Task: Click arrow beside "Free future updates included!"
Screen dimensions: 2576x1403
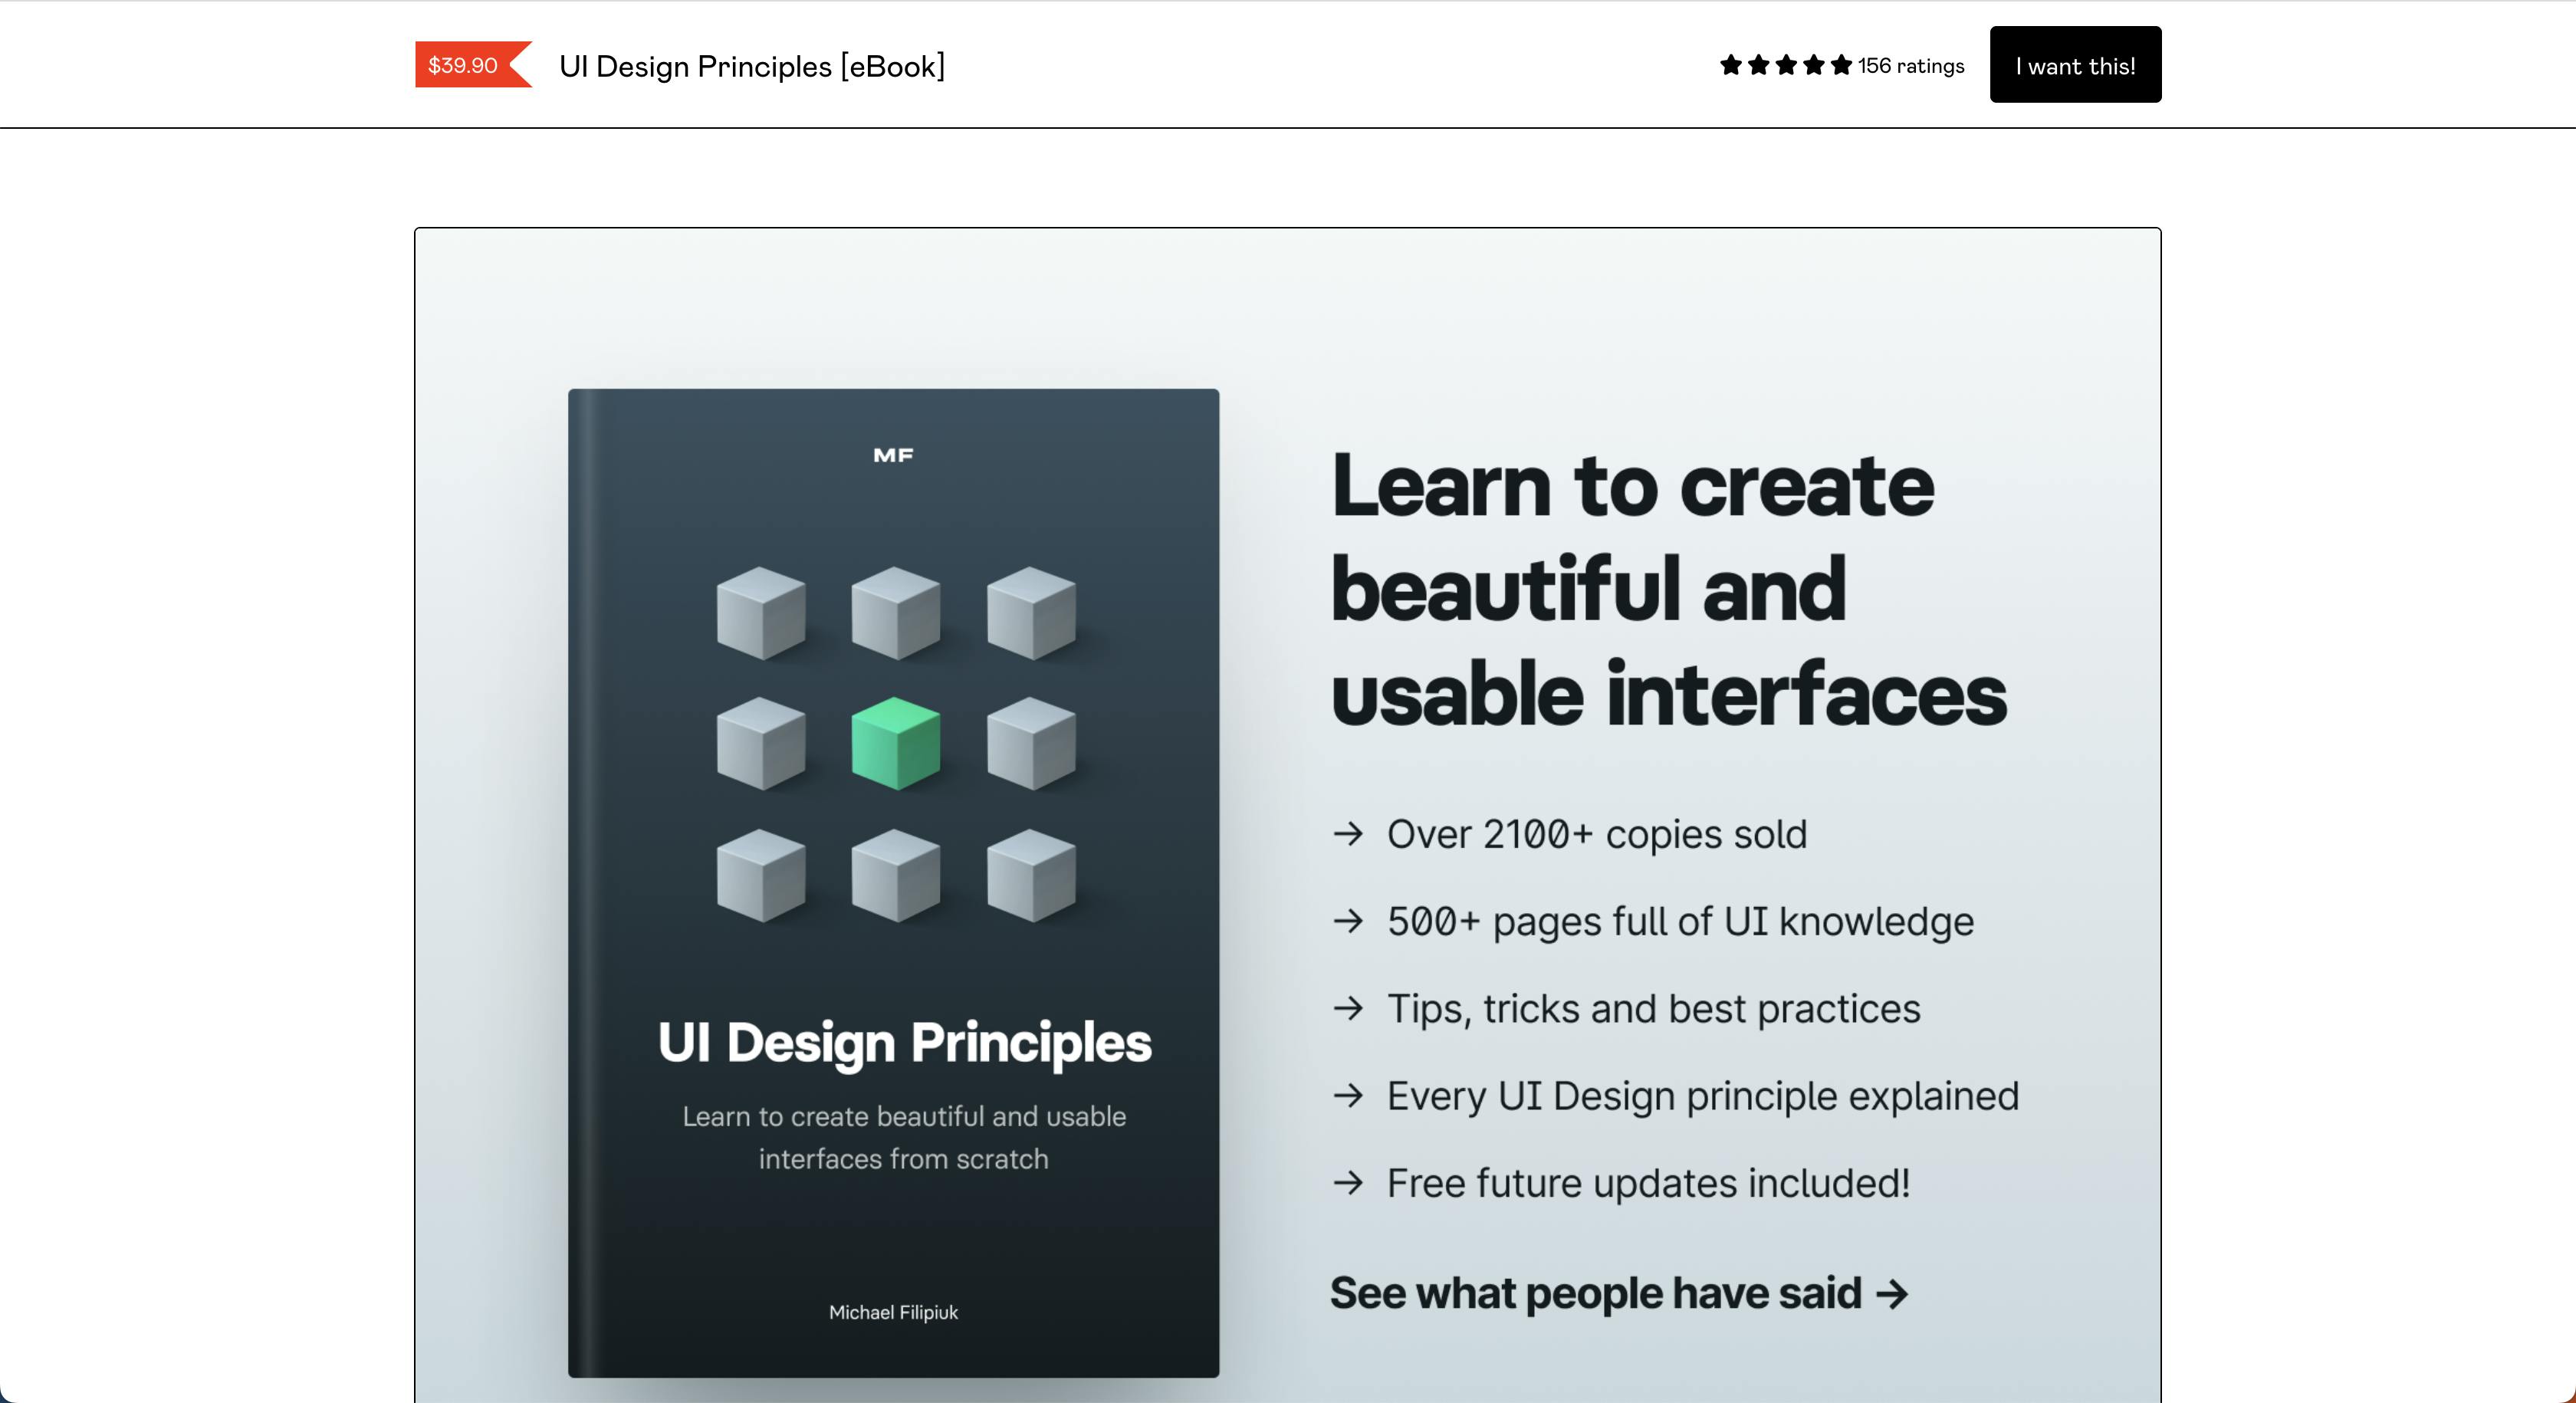Action: tap(1348, 1182)
